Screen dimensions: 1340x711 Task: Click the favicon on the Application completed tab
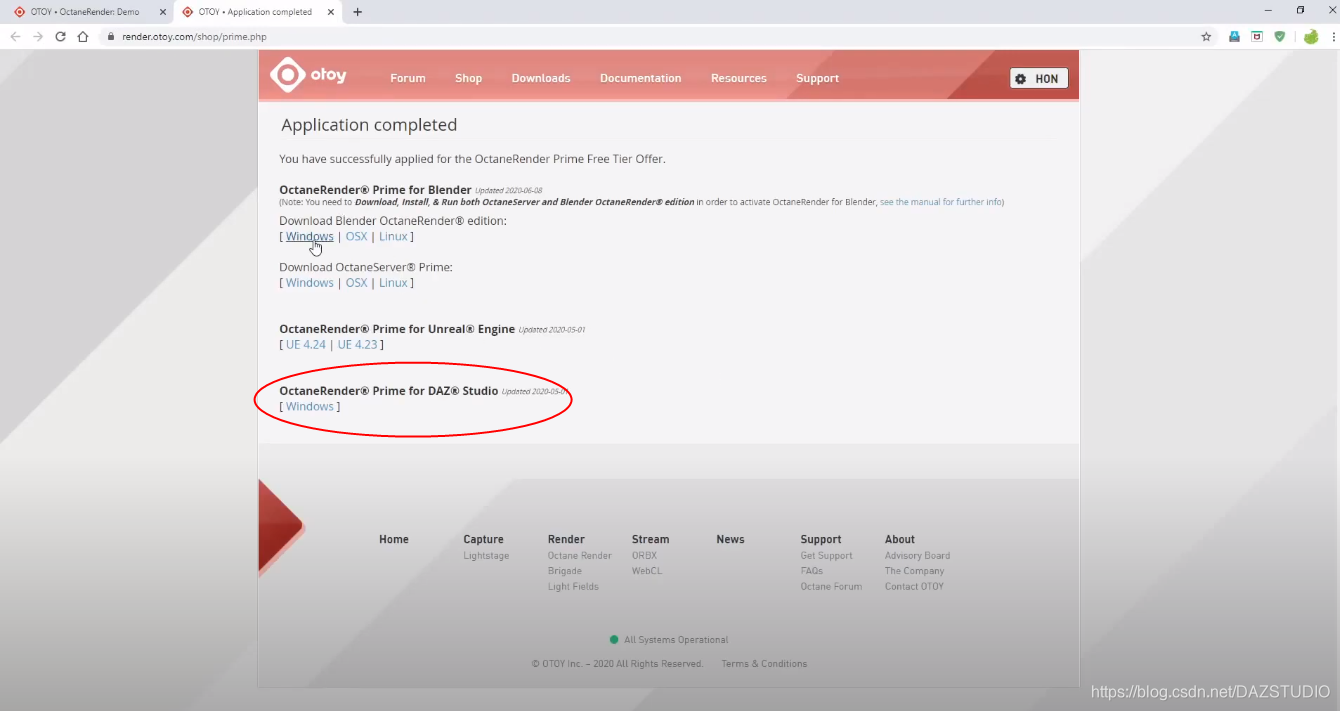click(x=187, y=12)
